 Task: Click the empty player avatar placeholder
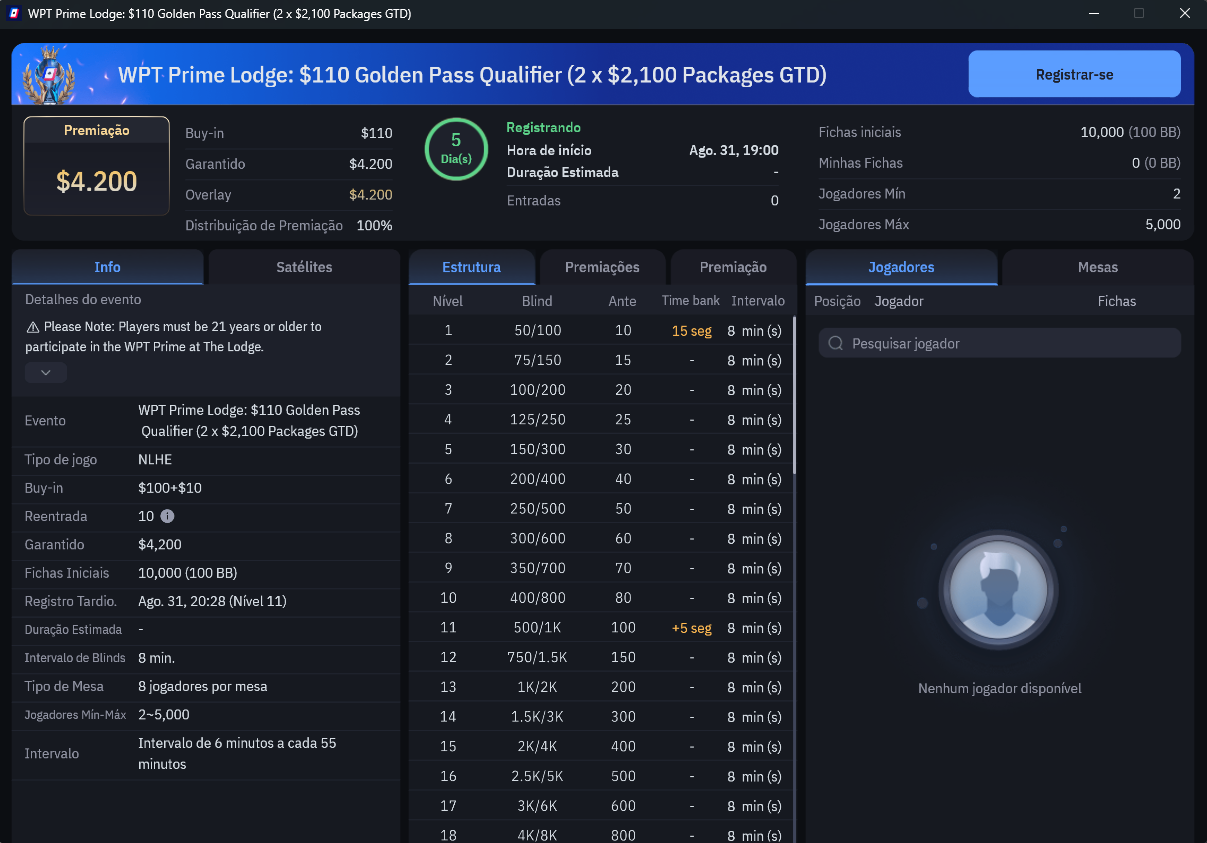(x=999, y=589)
